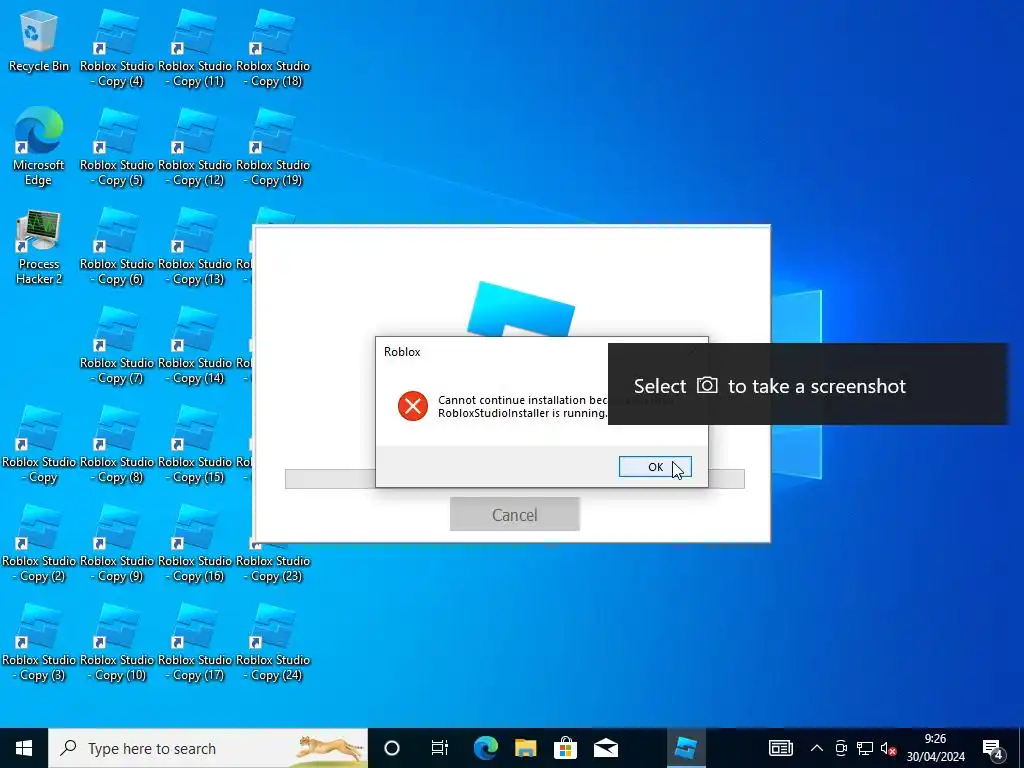Select Roblox Studio - Copy (5) shortcut

tap(117, 148)
